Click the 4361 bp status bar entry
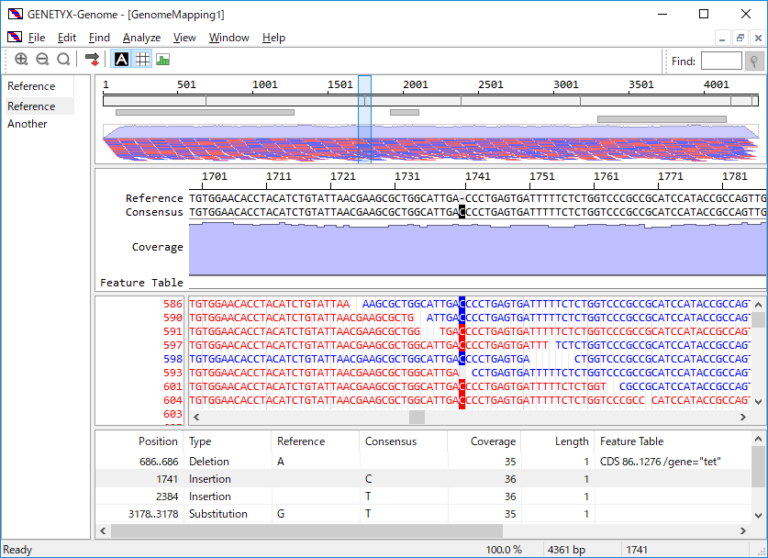 click(566, 550)
